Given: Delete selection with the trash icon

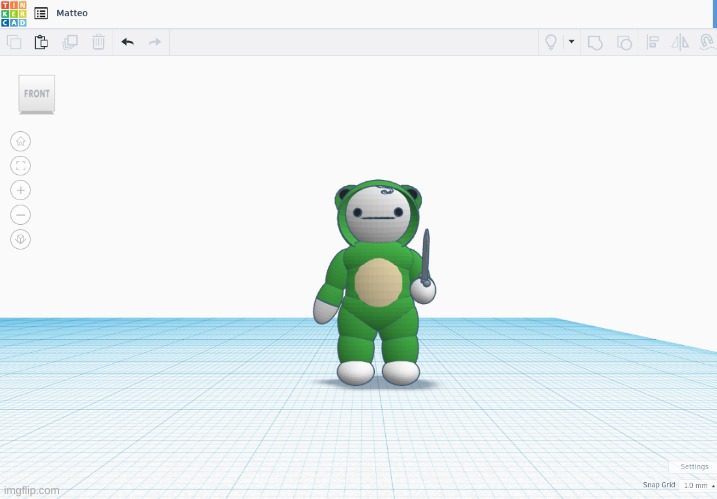Looking at the screenshot, I should pos(98,42).
